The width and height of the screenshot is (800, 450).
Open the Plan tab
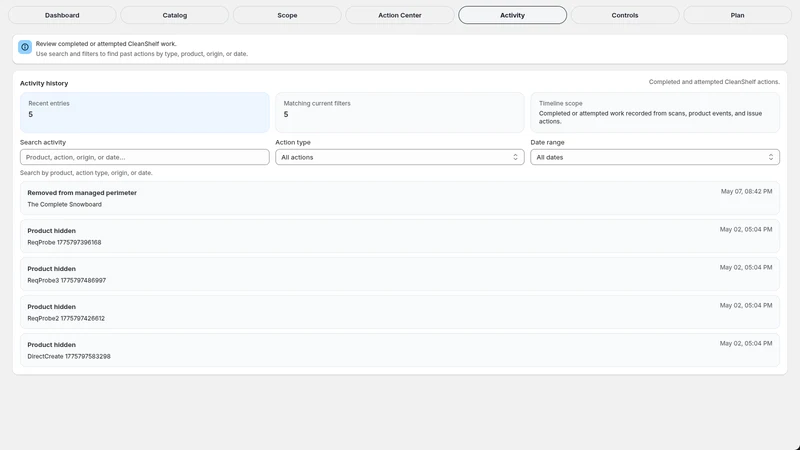point(737,15)
